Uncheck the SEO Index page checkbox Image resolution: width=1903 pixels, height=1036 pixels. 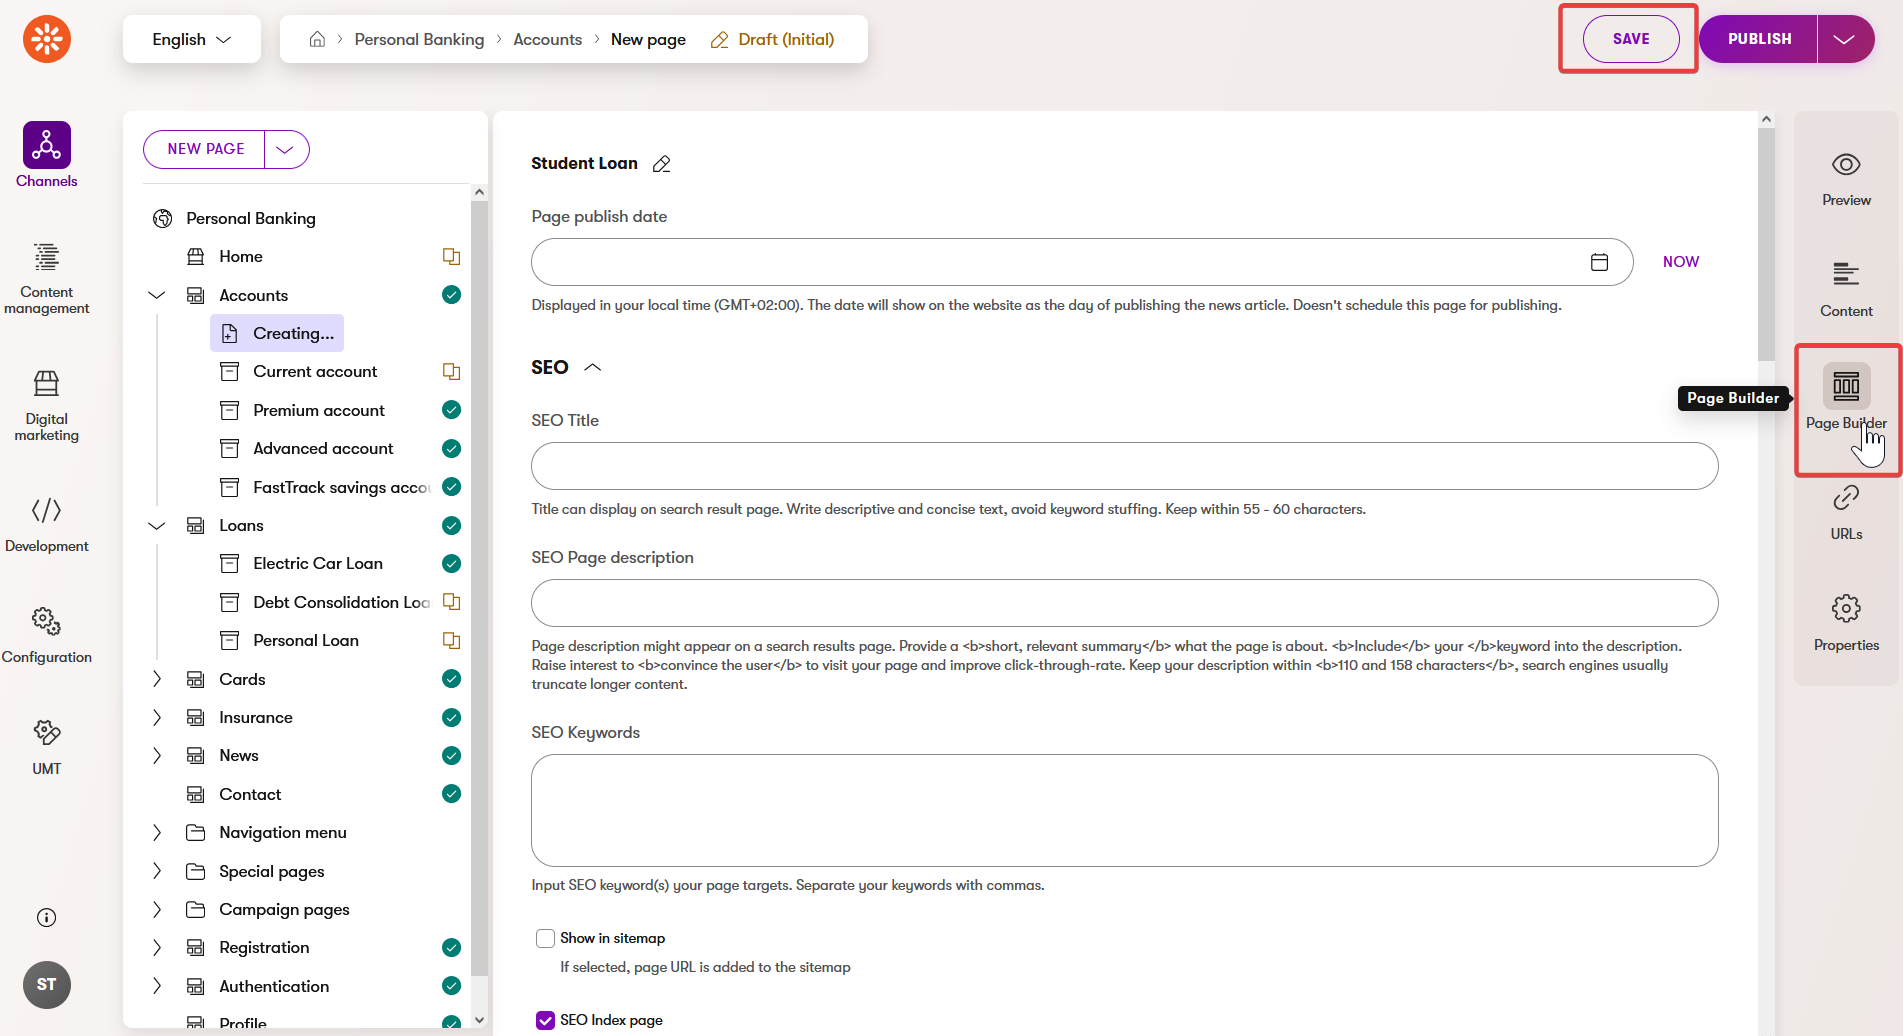coord(545,1020)
